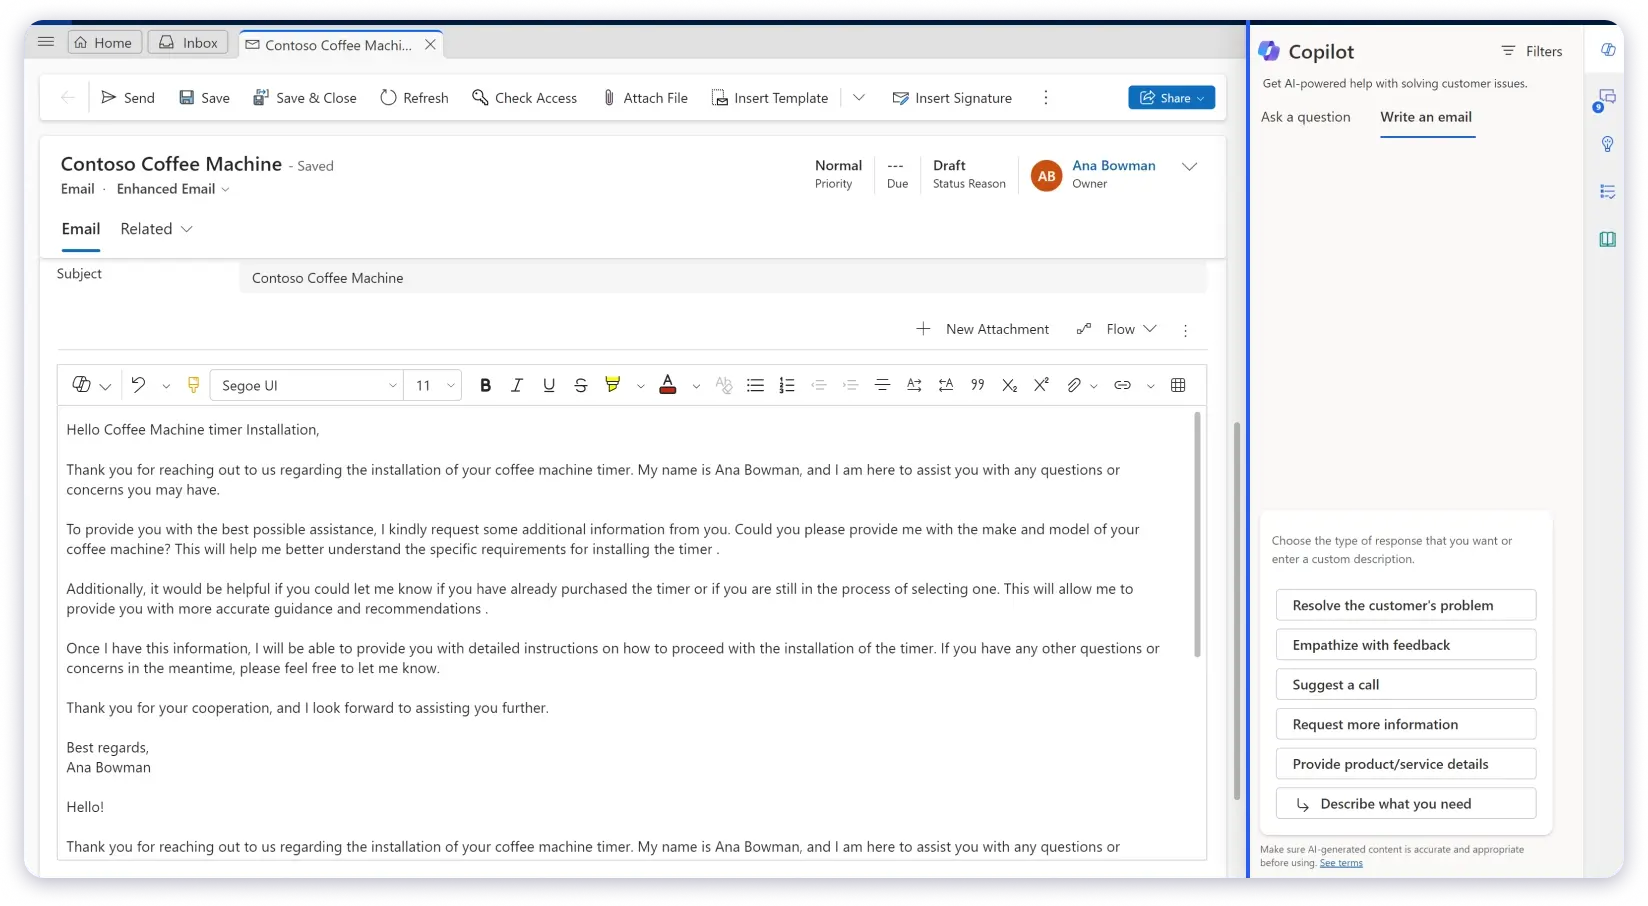Open the Enhanced Email form selector

pyautogui.click(x=173, y=189)
